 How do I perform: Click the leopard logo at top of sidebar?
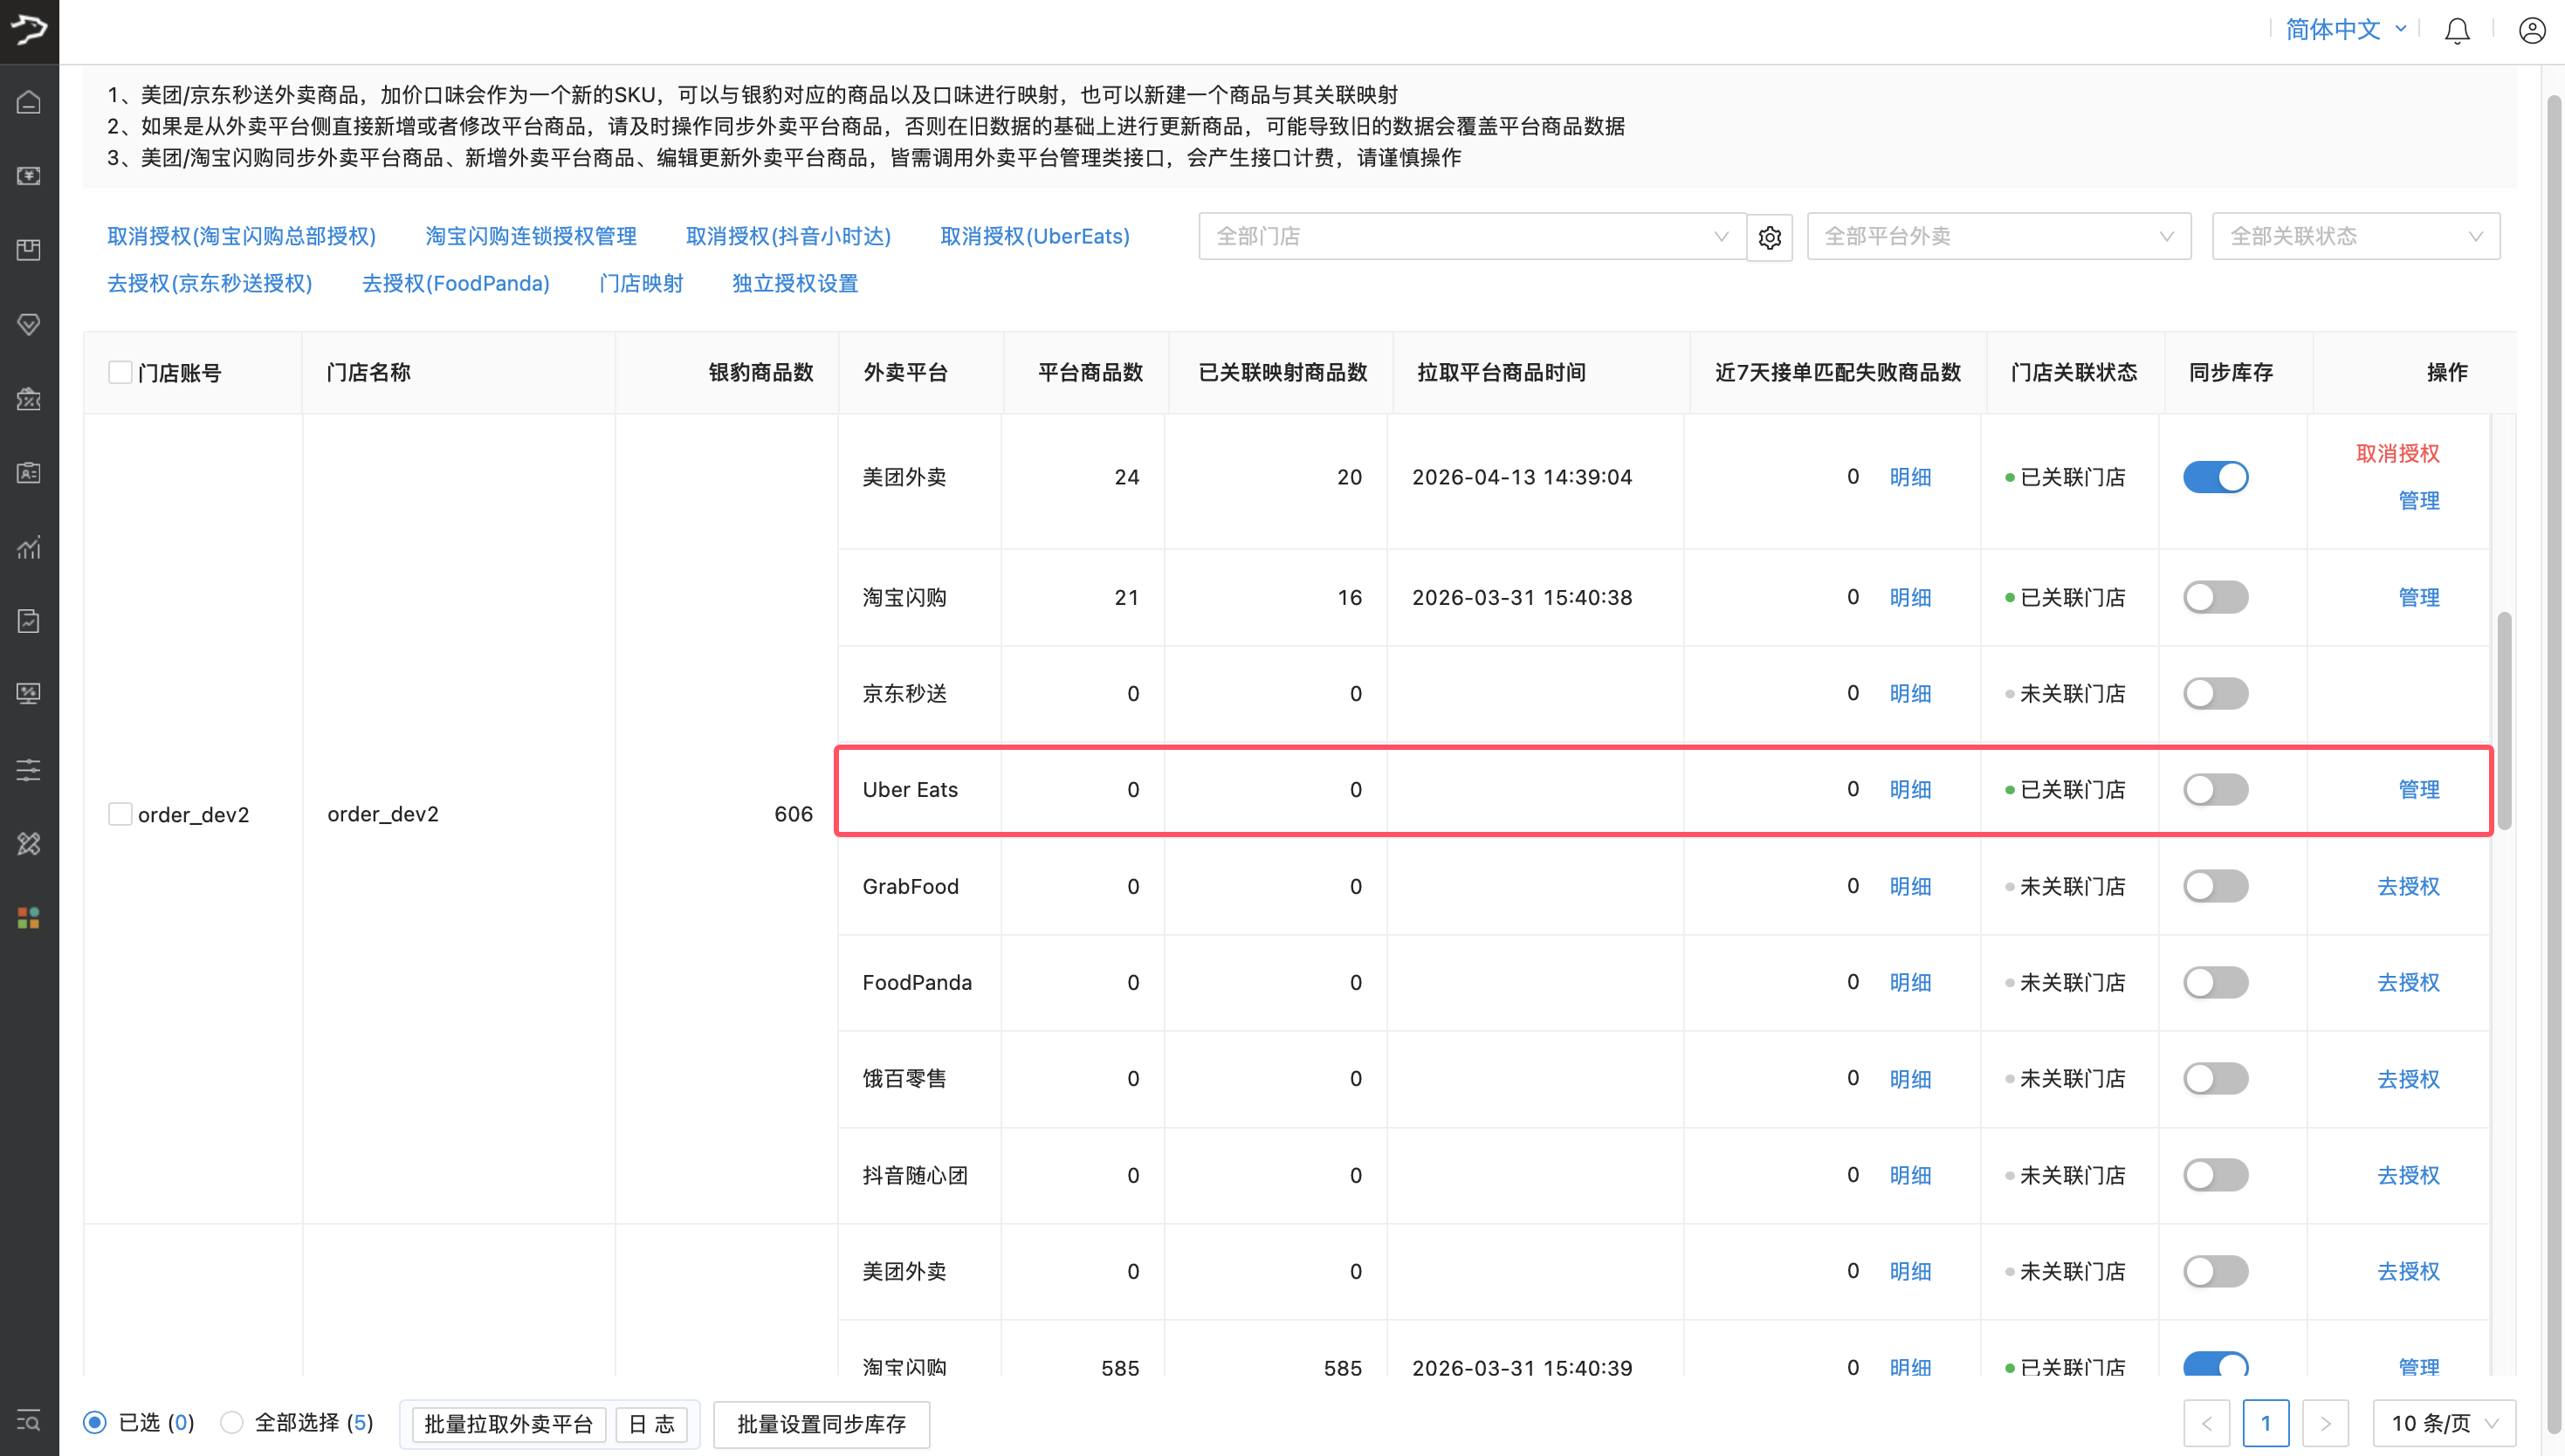(29, 30)
